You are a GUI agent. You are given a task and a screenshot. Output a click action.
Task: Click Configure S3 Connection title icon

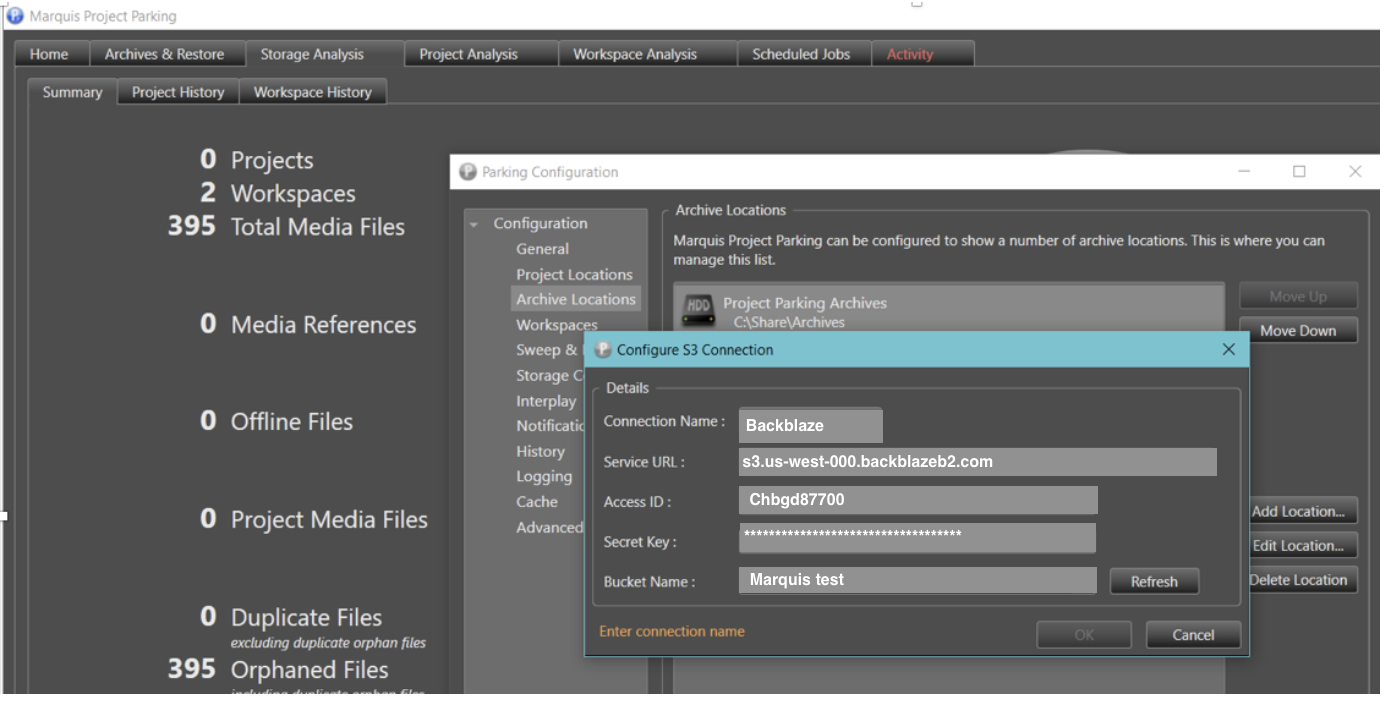603,350
